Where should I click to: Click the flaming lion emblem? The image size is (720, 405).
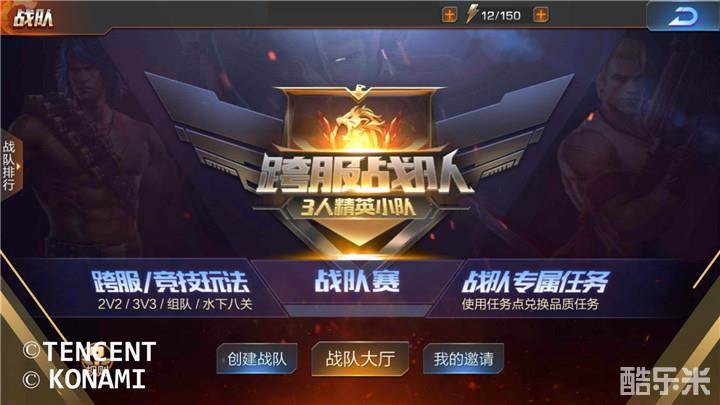pyautogui.click(x=360, y=127)
